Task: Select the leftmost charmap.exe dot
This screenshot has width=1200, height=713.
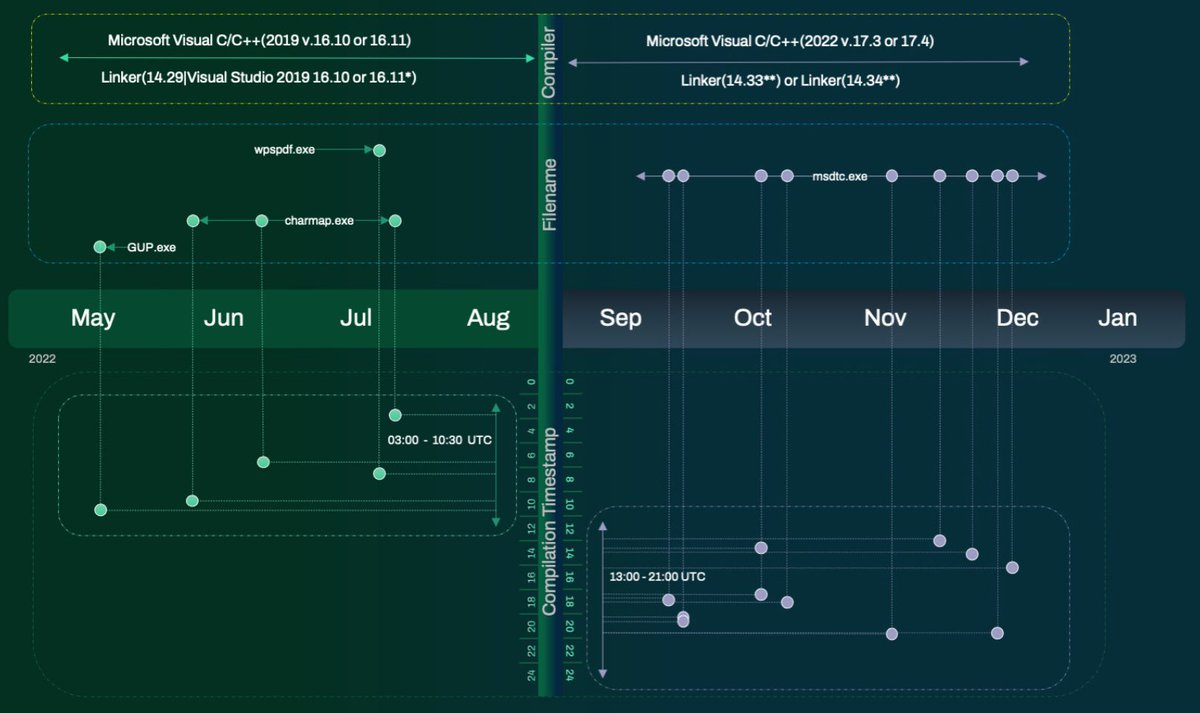Action: [193, 220]
